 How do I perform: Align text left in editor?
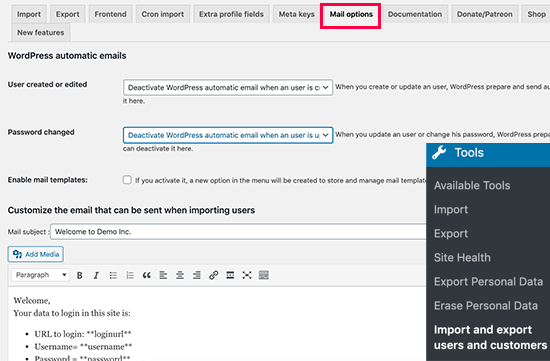point(163,275)
